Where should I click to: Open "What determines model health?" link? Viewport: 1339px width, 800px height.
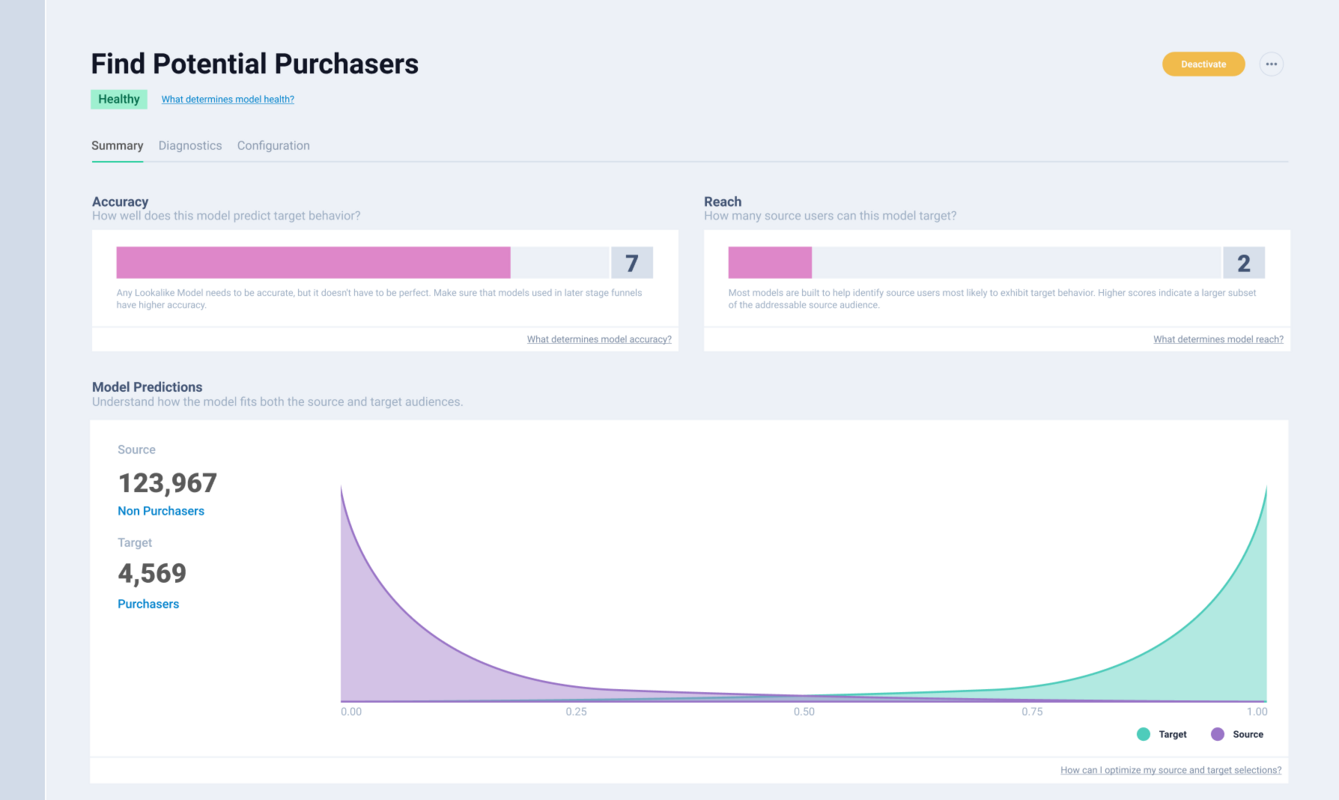pos(227,99)
